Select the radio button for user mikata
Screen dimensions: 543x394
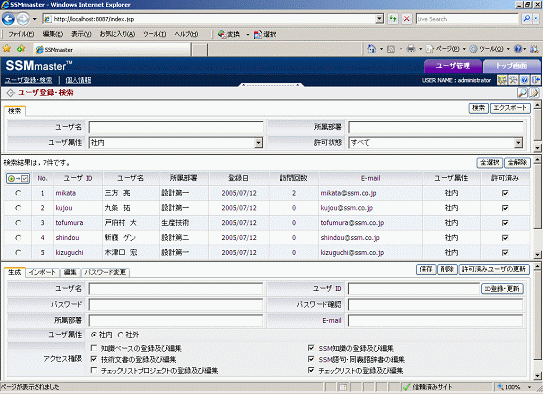18,193
